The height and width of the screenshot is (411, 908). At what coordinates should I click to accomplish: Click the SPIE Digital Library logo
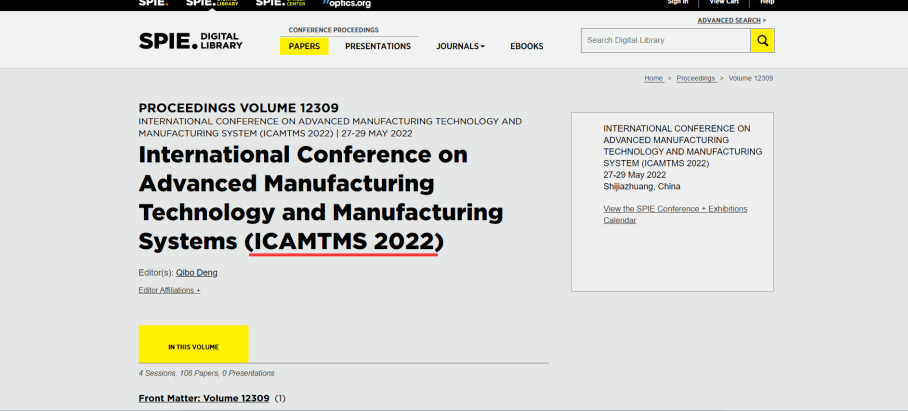pyautogui.click(x=190, y=41)
